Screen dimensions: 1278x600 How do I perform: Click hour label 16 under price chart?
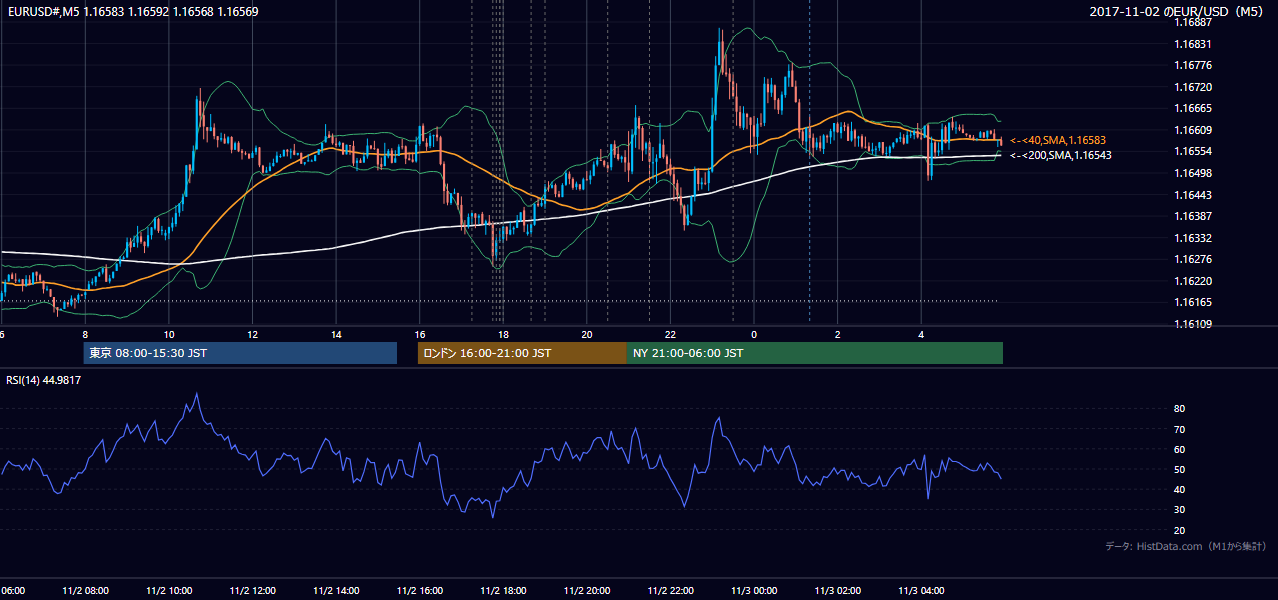[x=419, y=335]
